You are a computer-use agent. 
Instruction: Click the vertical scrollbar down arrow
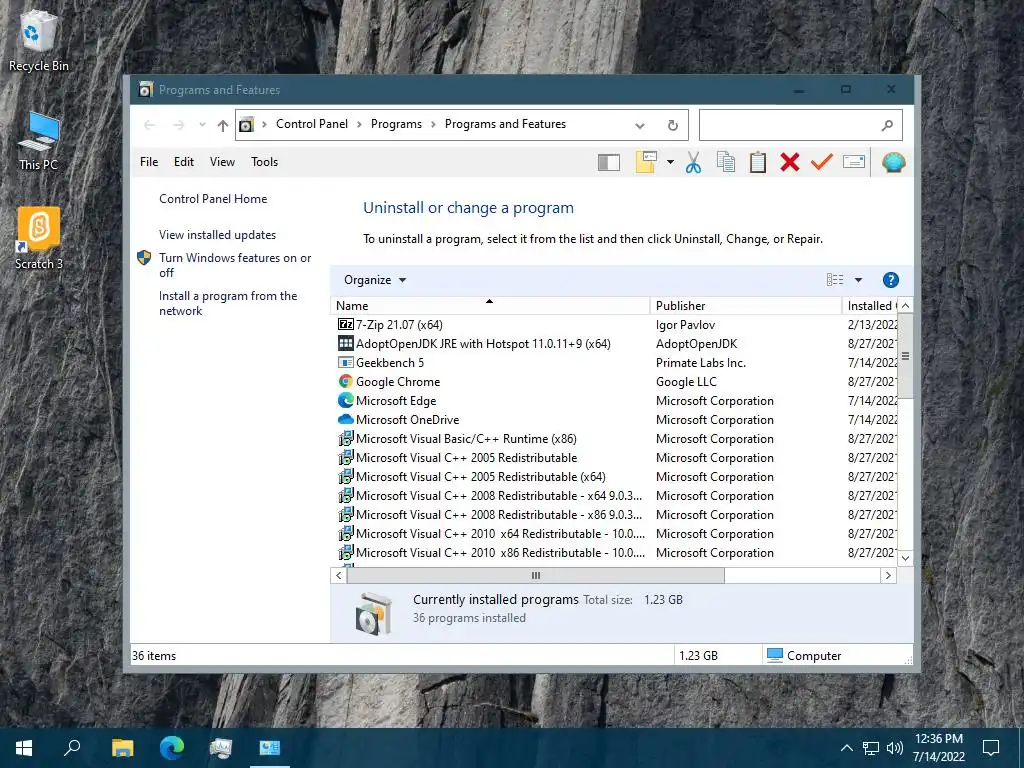(905, 558)
